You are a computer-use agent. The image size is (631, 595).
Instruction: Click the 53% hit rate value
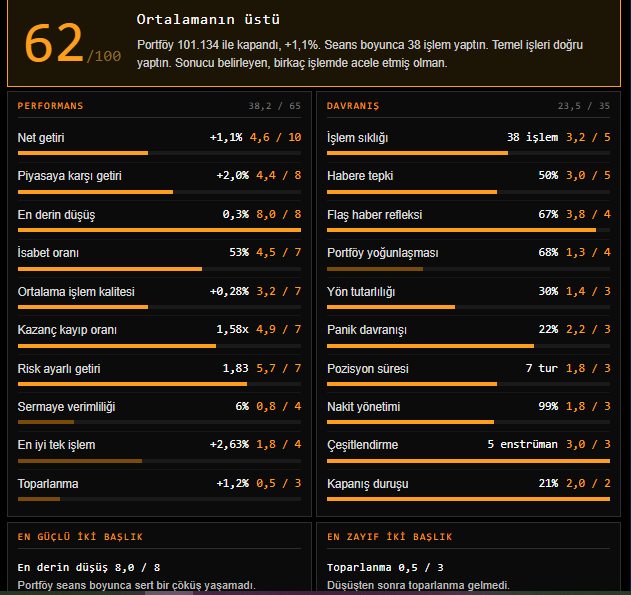tap(239, 252)
